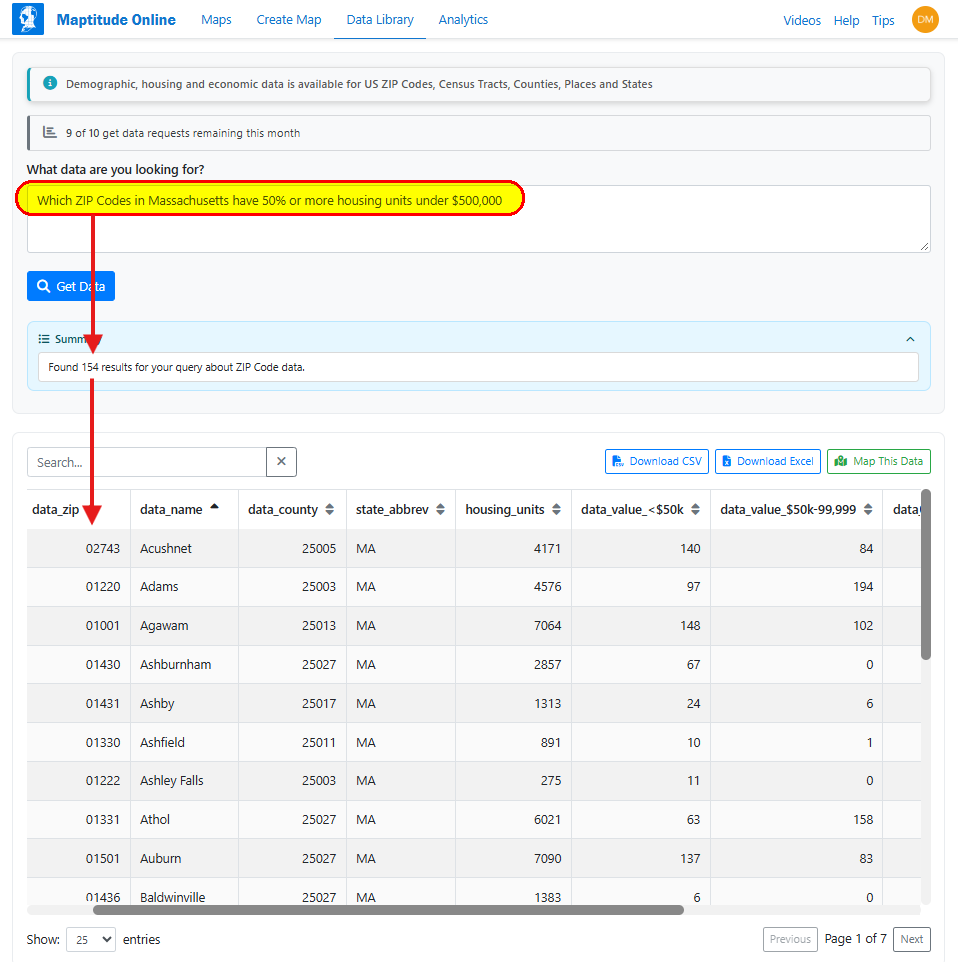Open the Show entries dropdown

[x=91, y=939]
